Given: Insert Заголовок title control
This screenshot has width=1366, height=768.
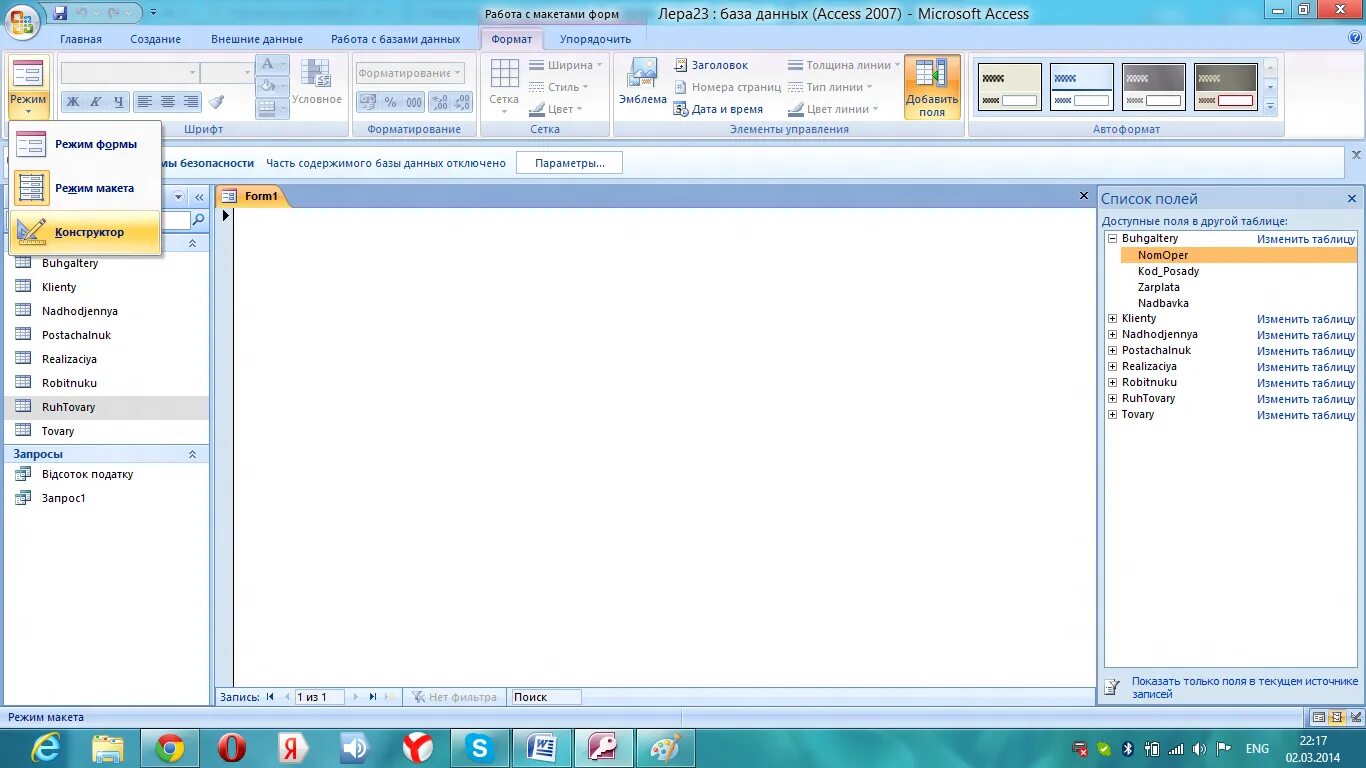Looking at the screenshot, I should (711, 65).
